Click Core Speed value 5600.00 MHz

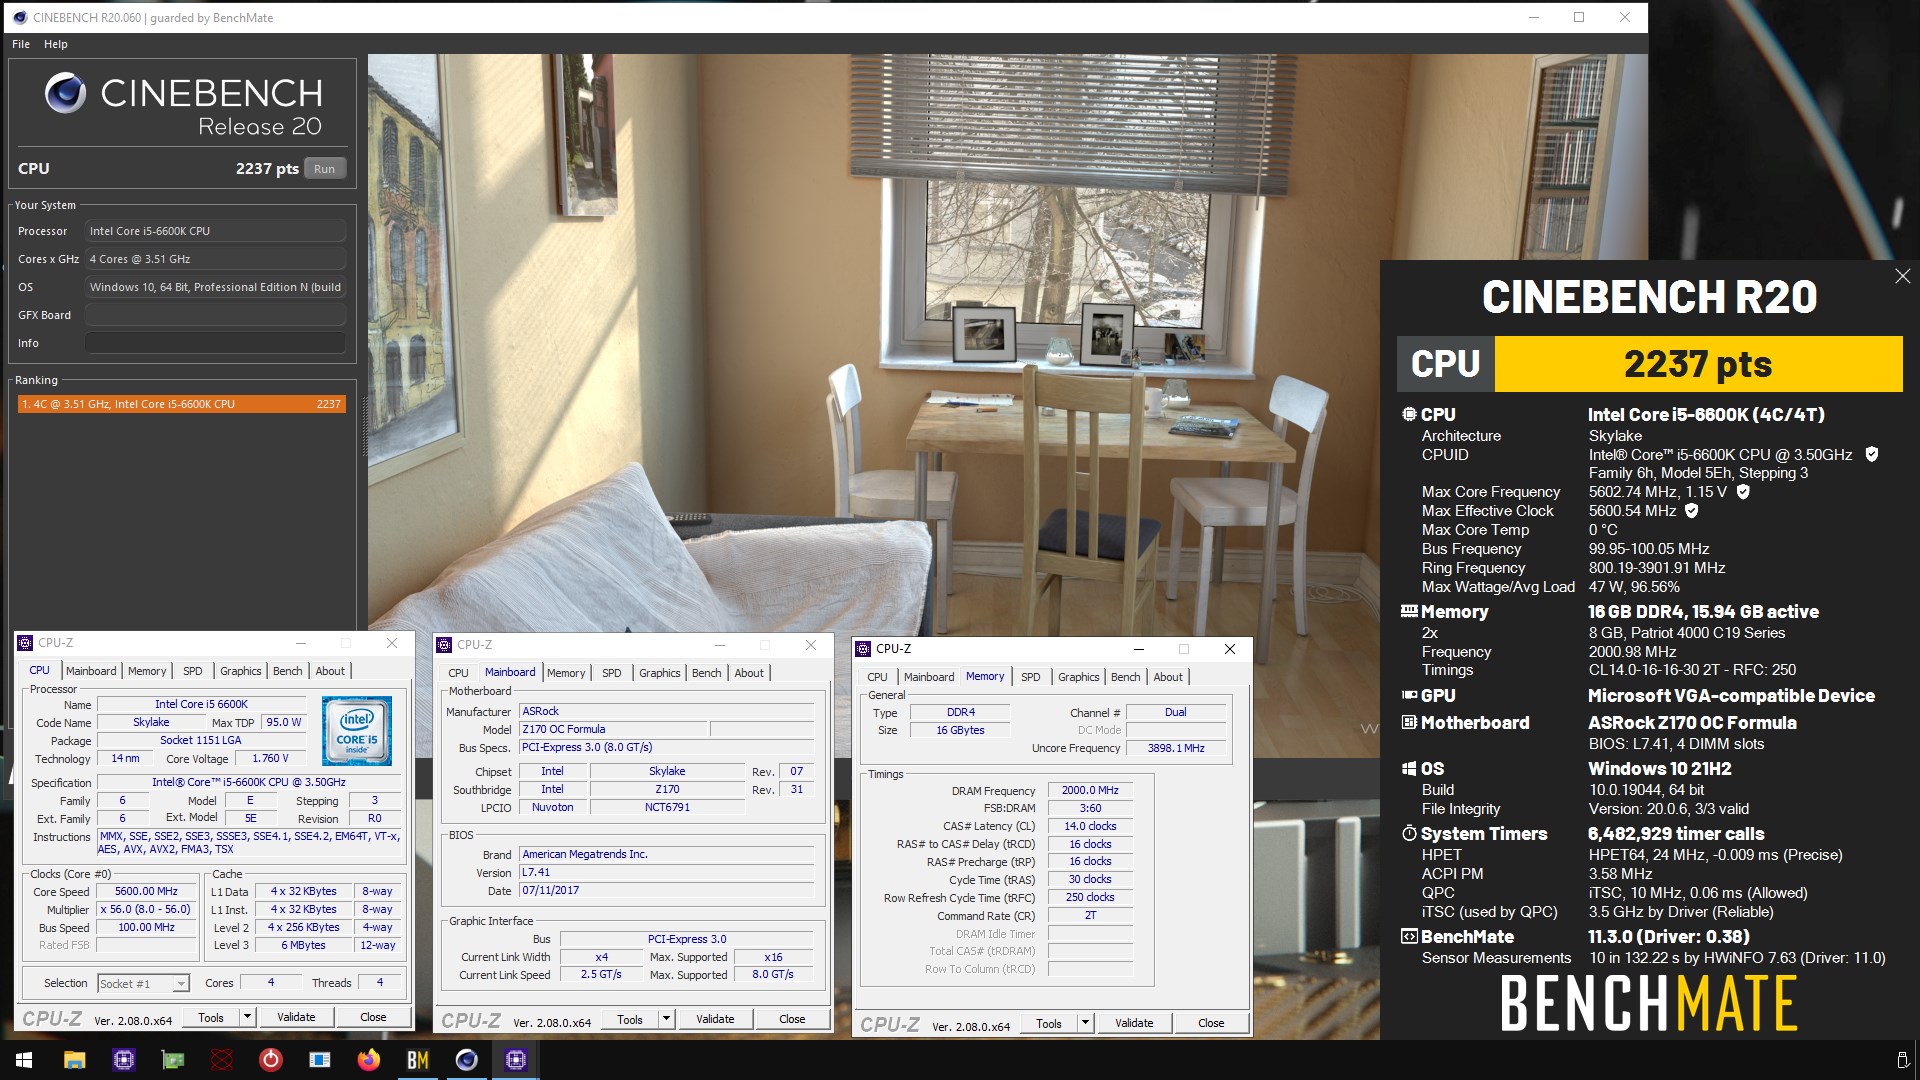146,891
